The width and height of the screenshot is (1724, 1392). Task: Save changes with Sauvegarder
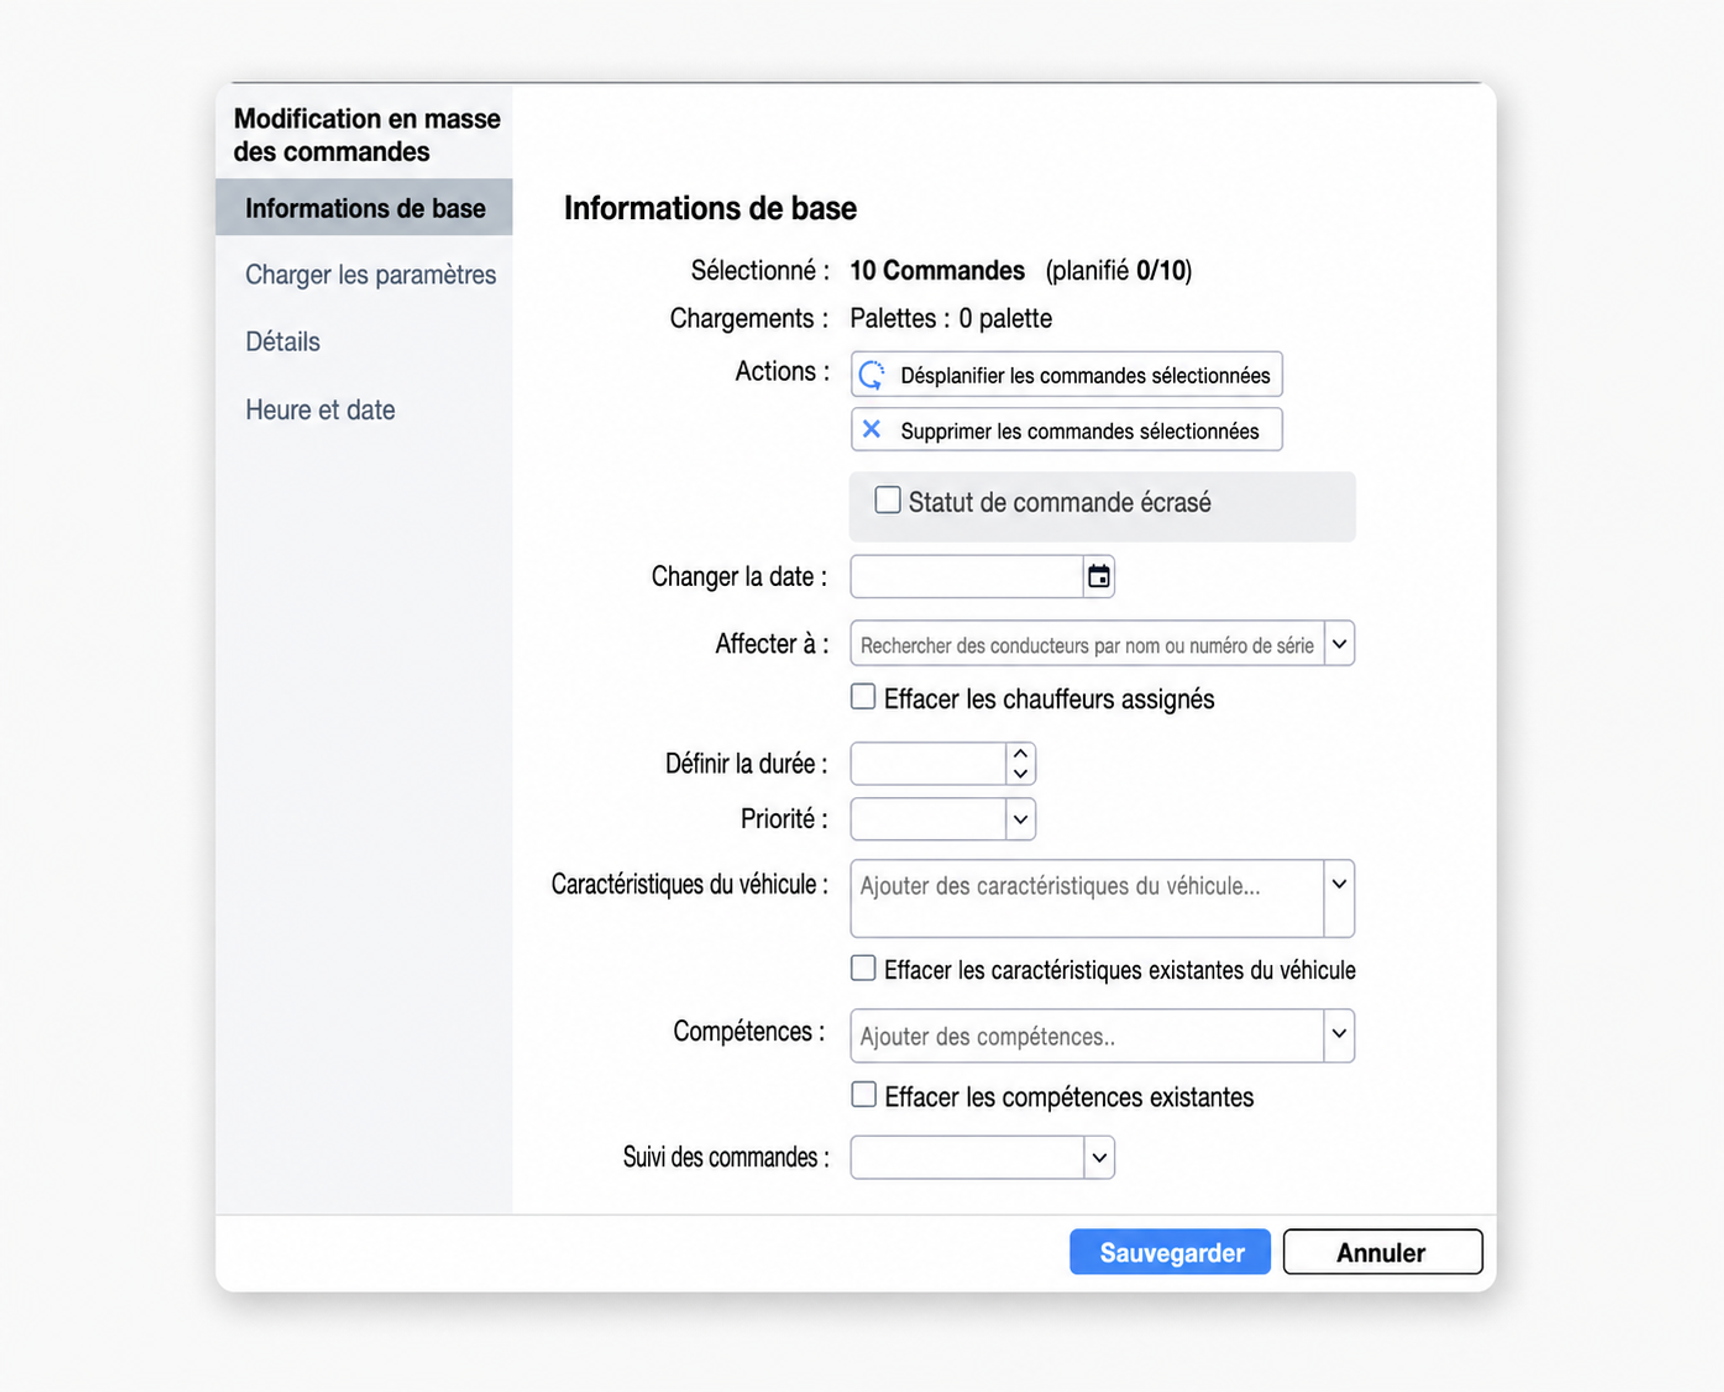1170,1252
